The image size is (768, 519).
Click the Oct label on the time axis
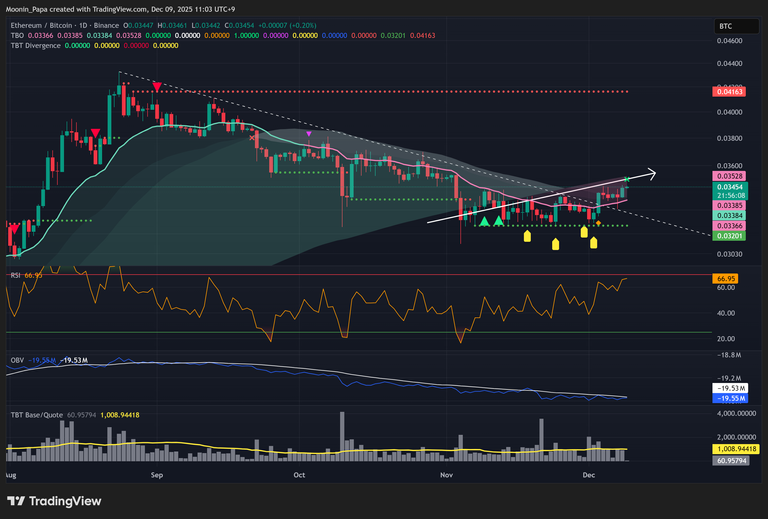tap(297, 477)
